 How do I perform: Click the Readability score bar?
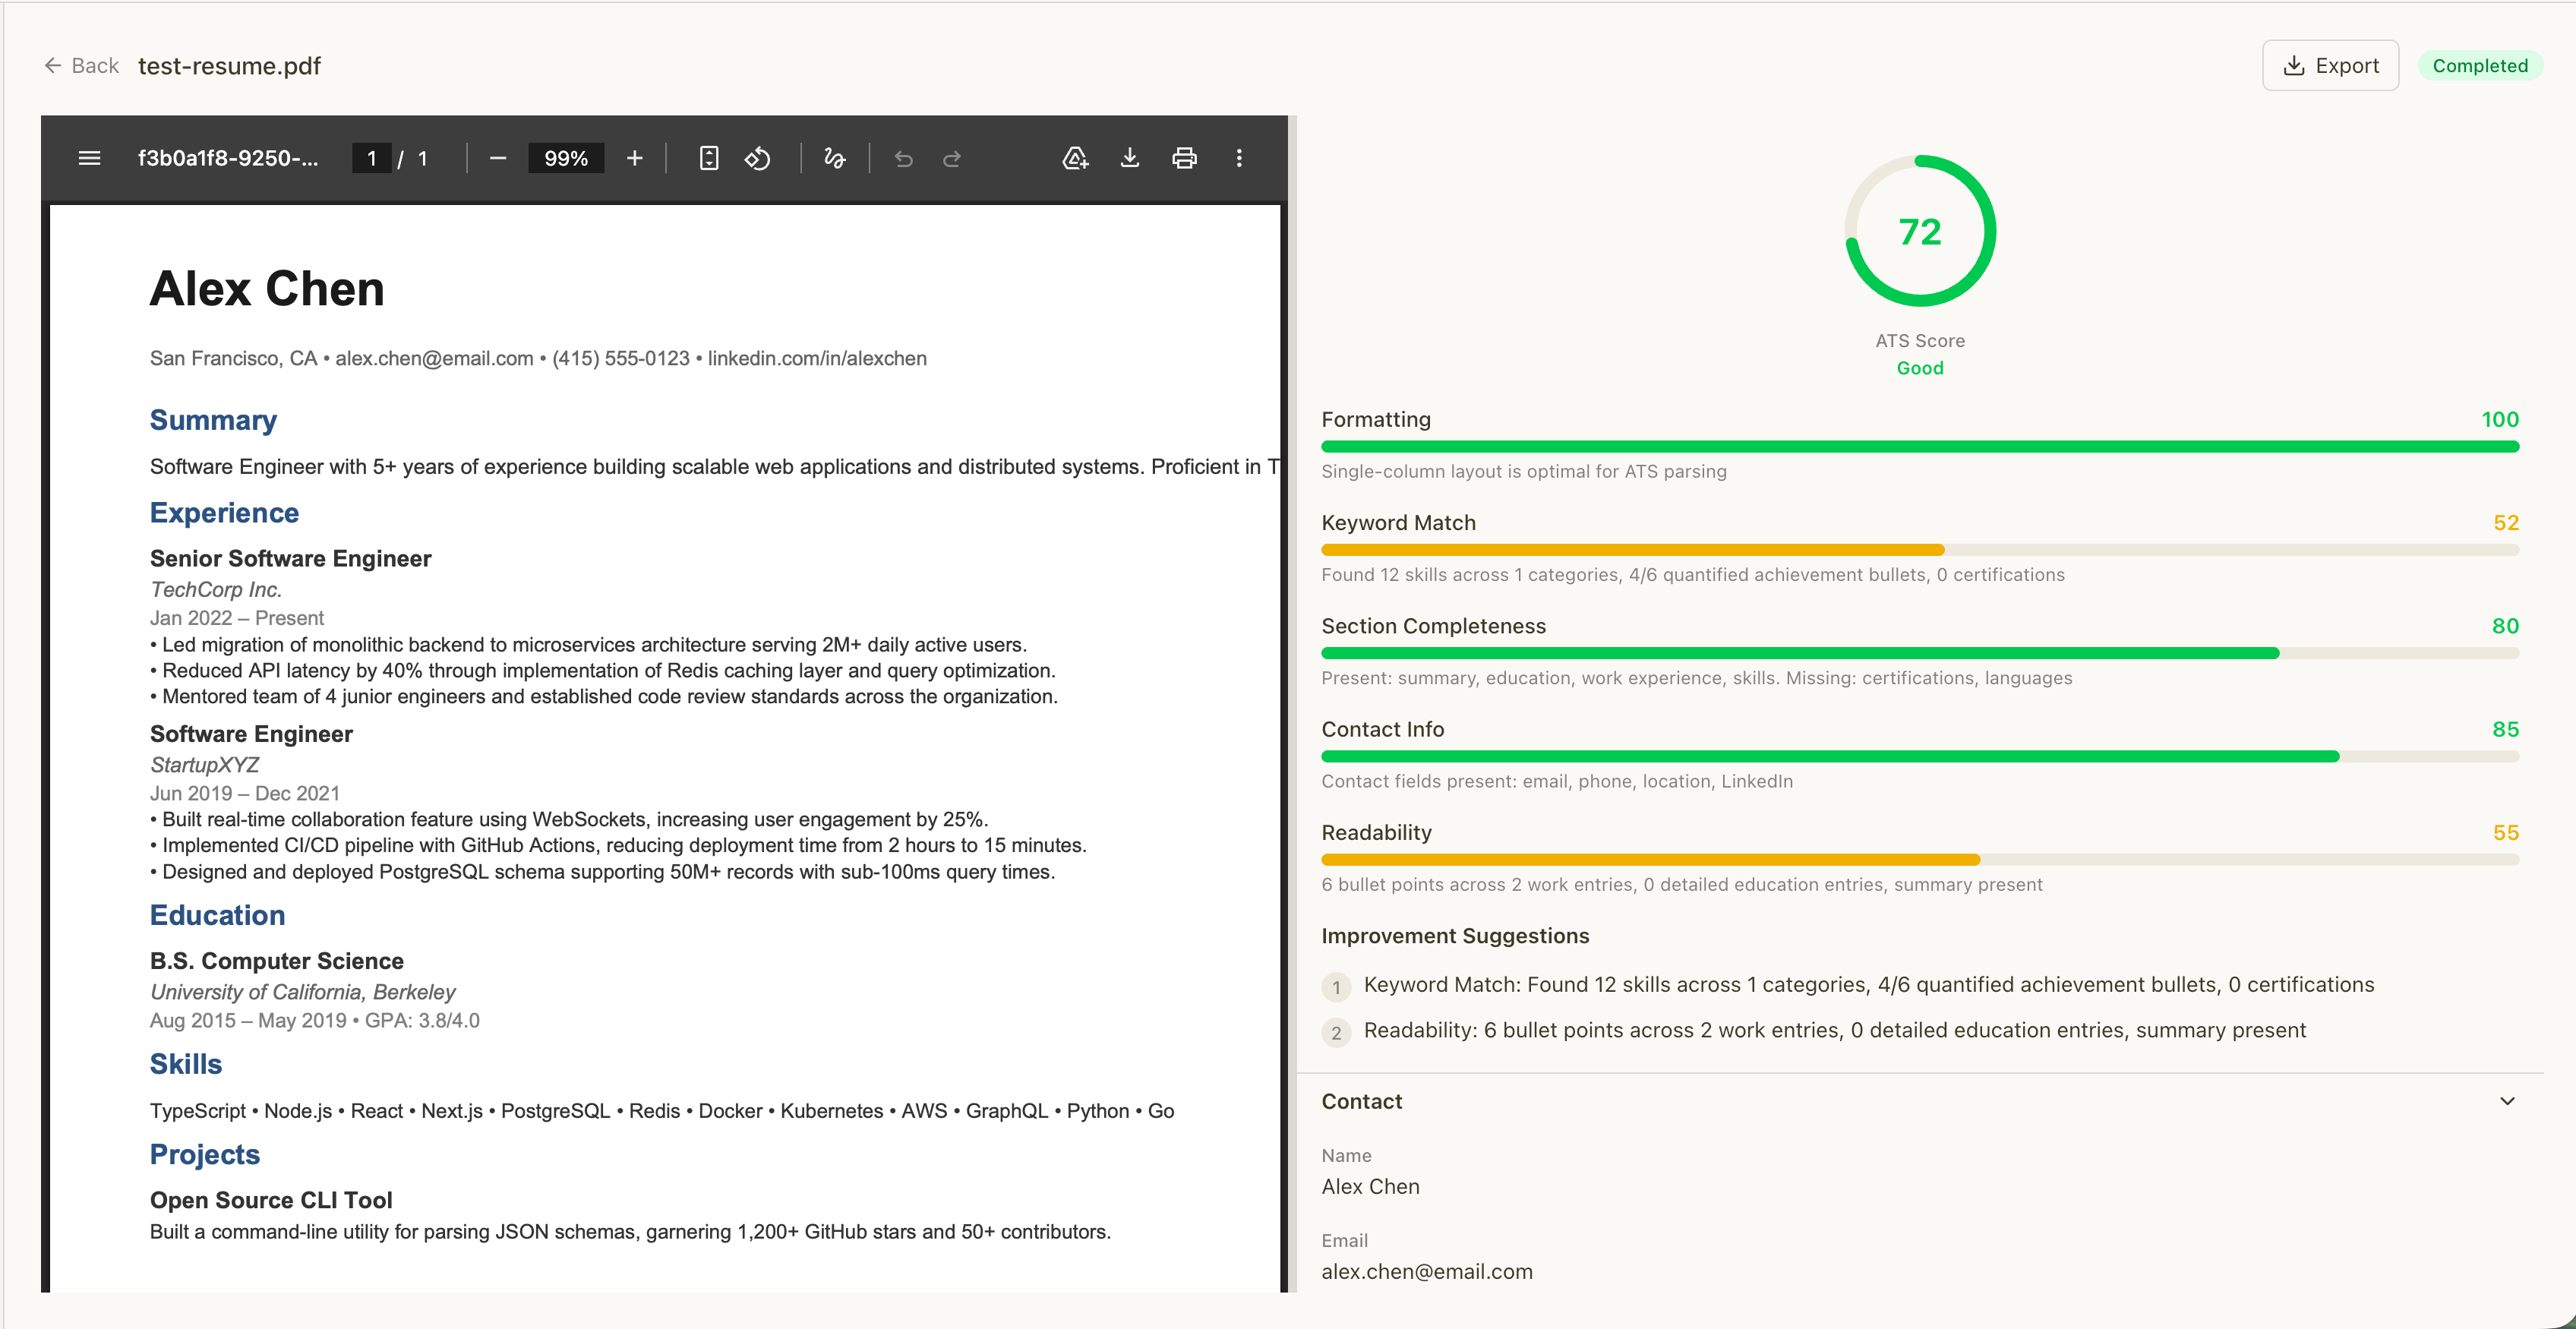[x=1920, y=860]
